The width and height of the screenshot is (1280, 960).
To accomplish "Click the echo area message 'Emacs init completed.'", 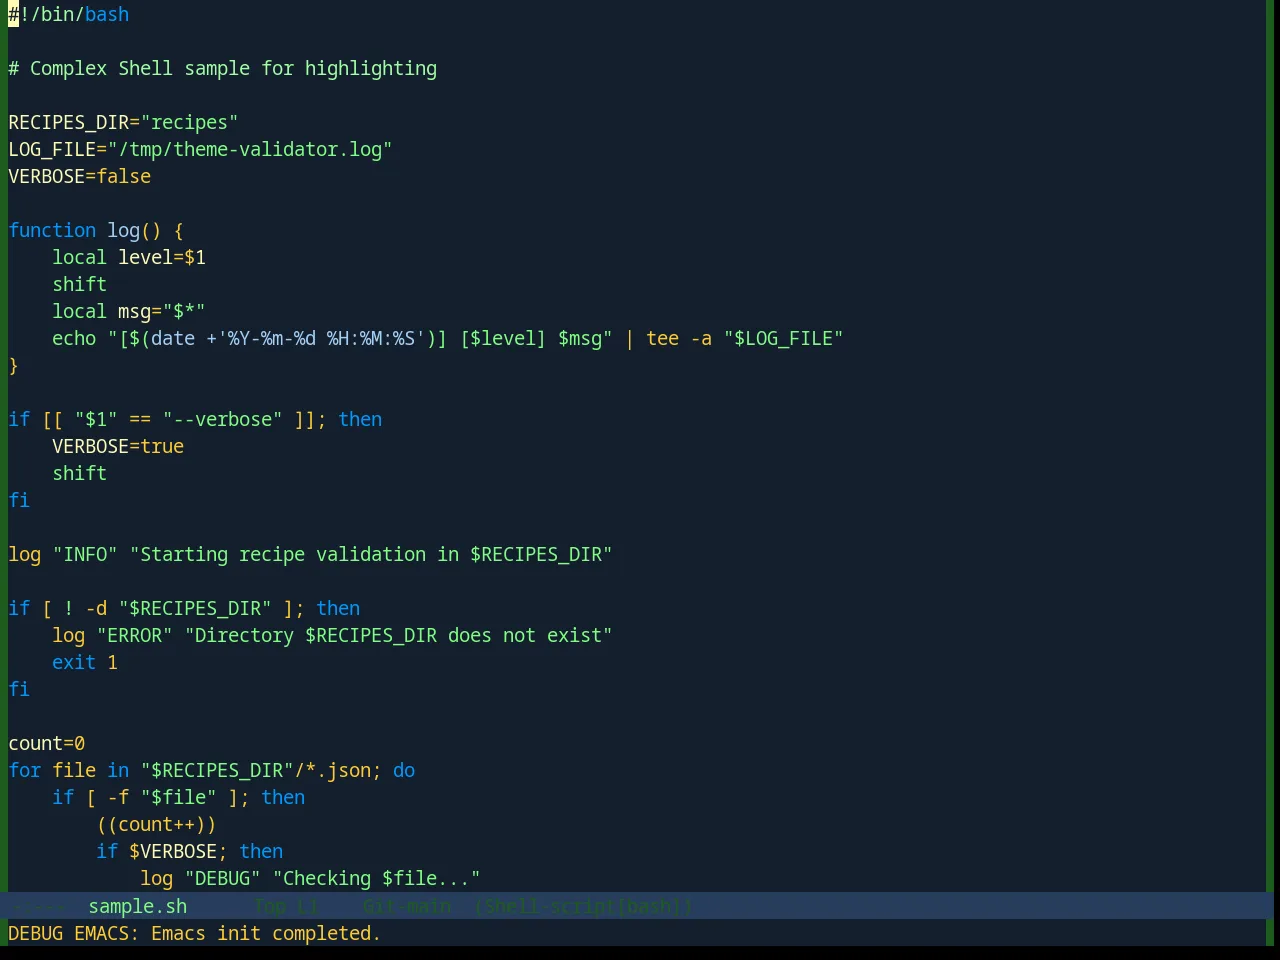I will point(266,933).
